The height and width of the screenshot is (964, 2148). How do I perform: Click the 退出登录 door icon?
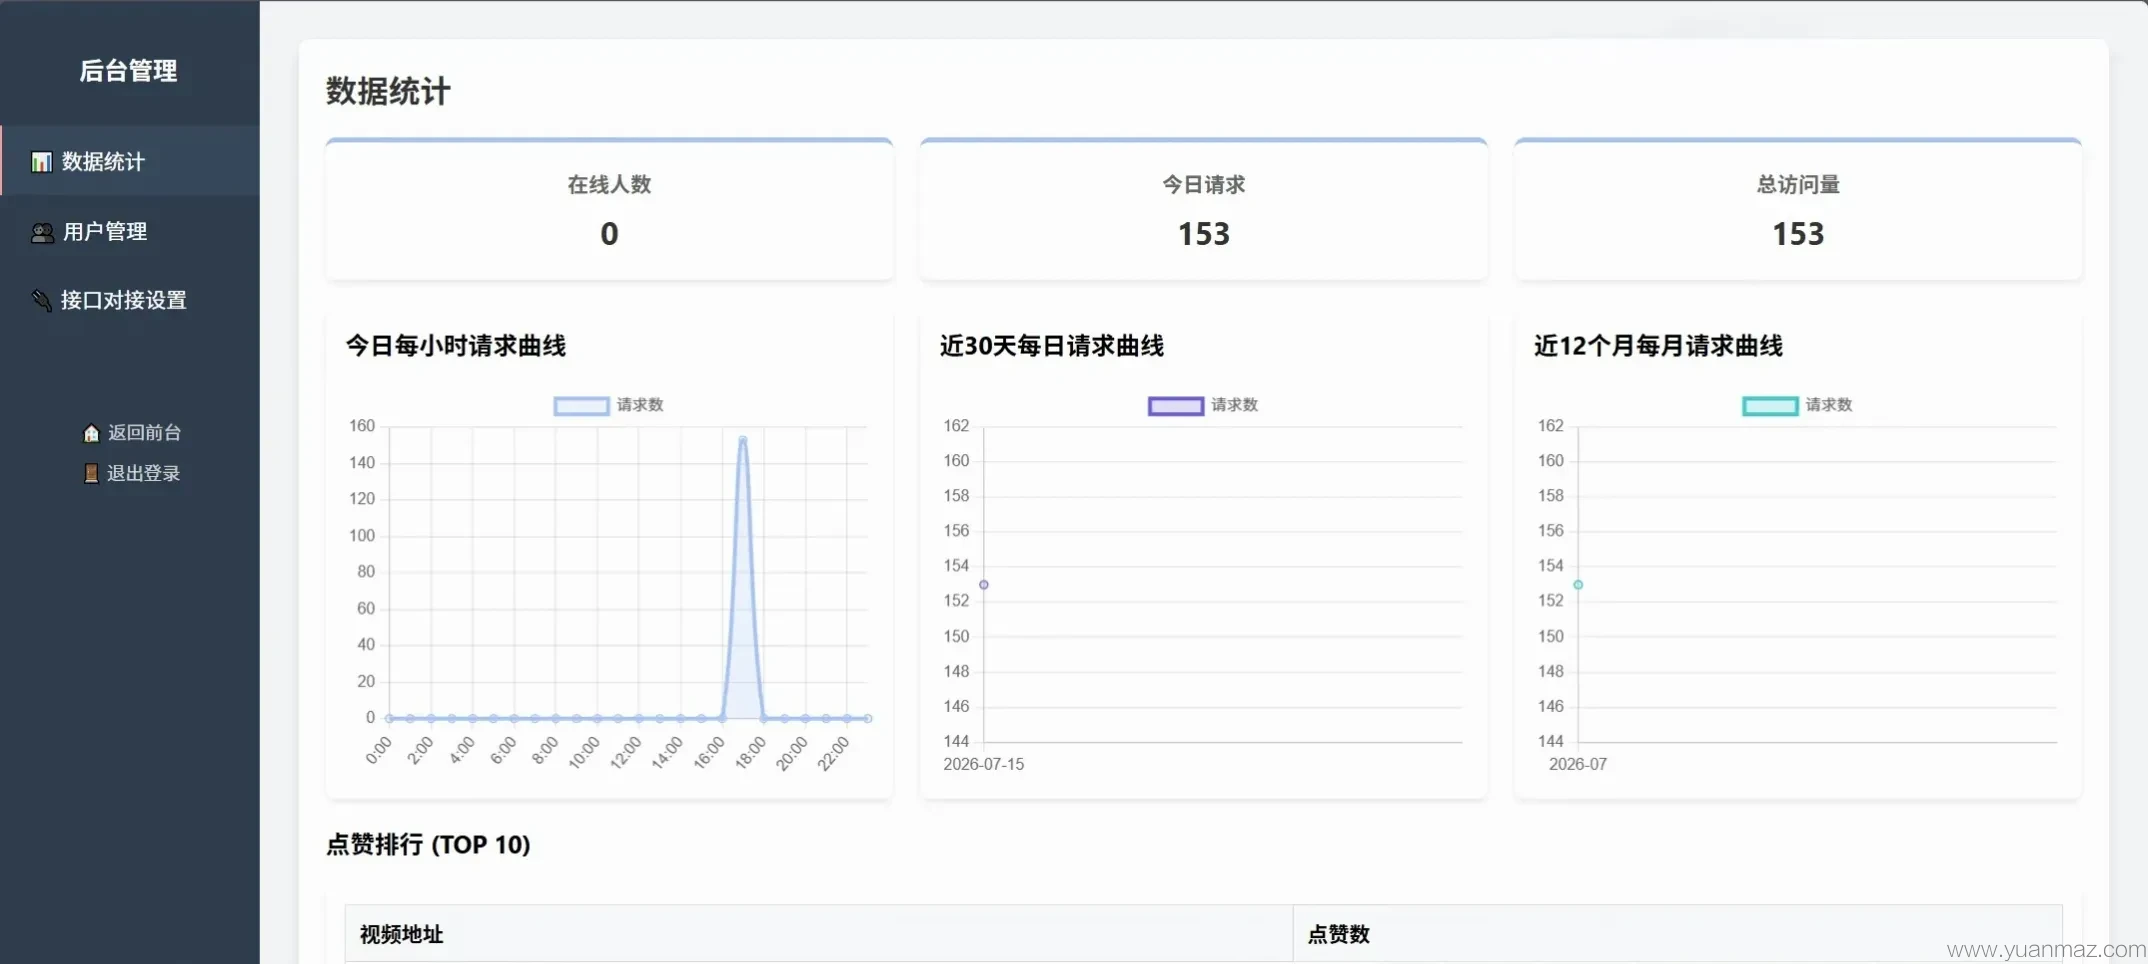coord(91,474)
